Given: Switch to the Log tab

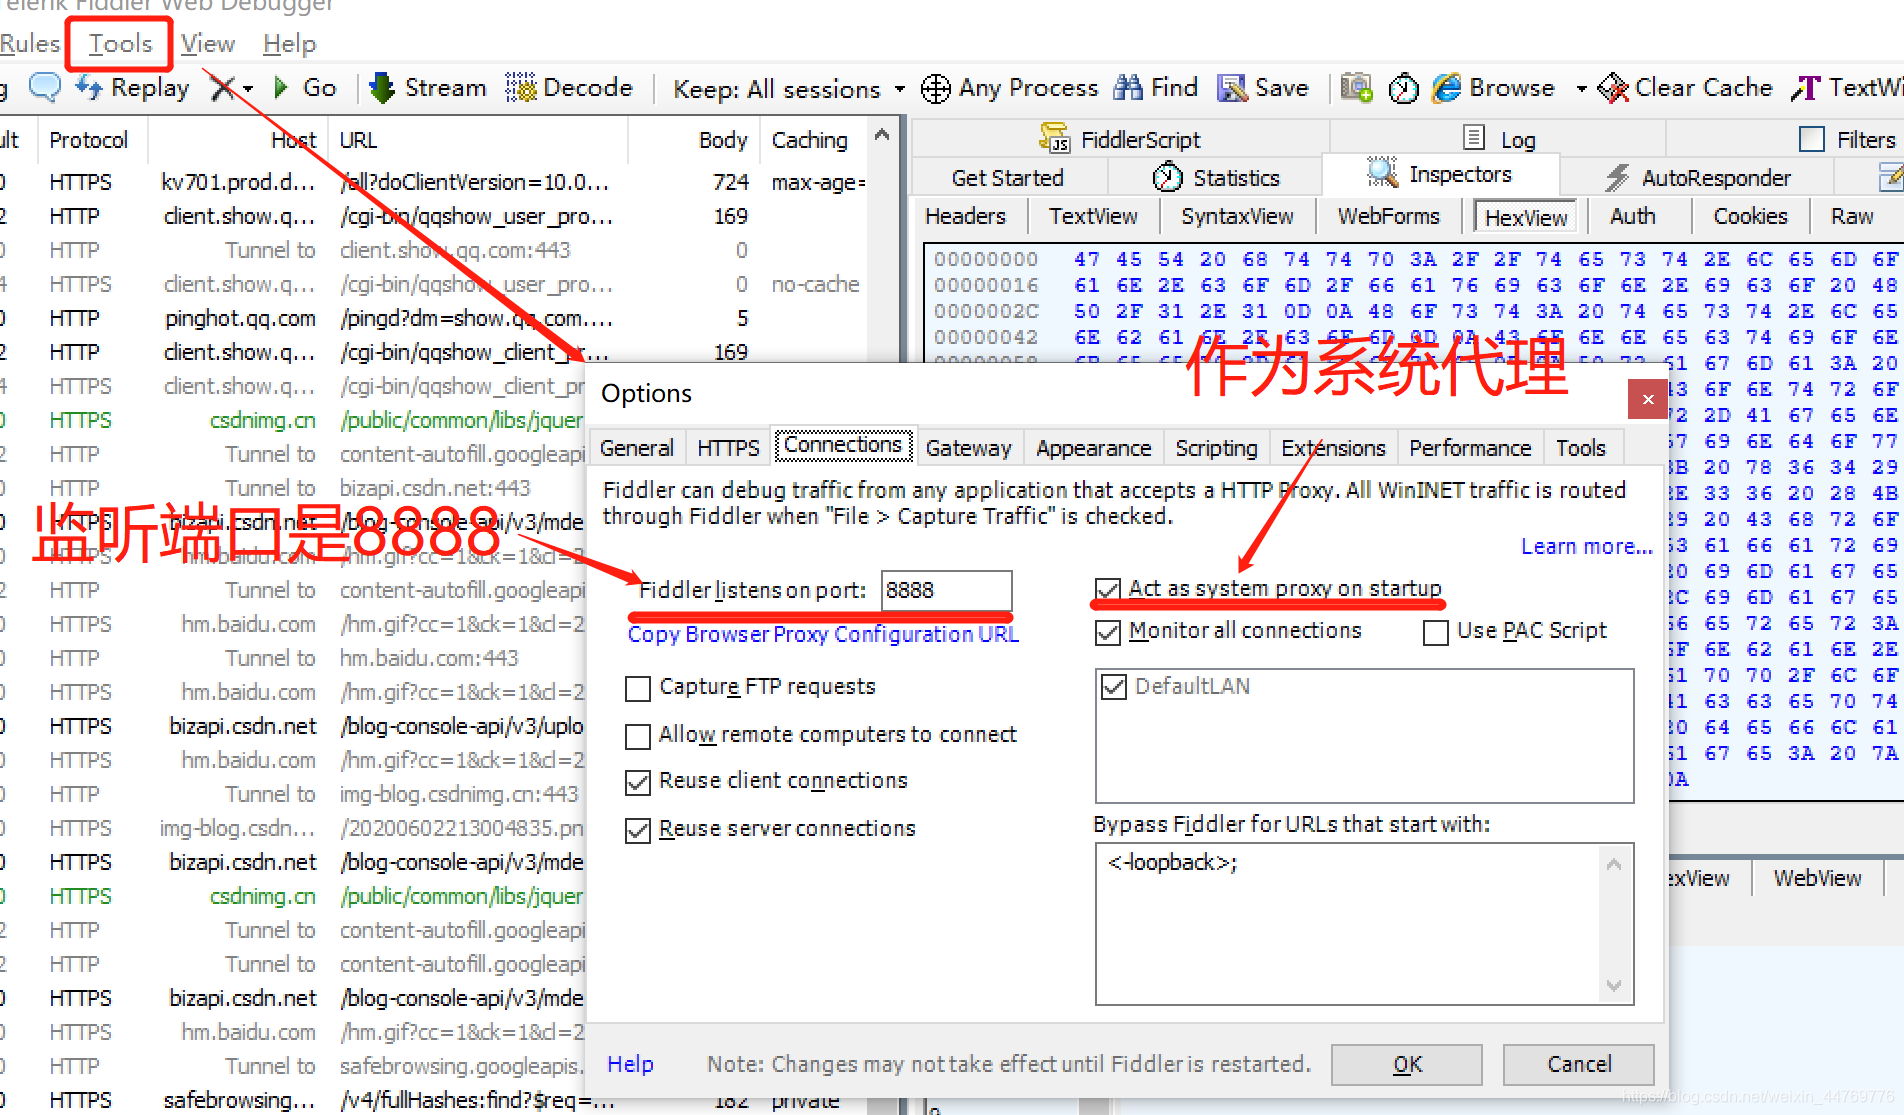Looking at the screenshot, I should pos(1497,139).
